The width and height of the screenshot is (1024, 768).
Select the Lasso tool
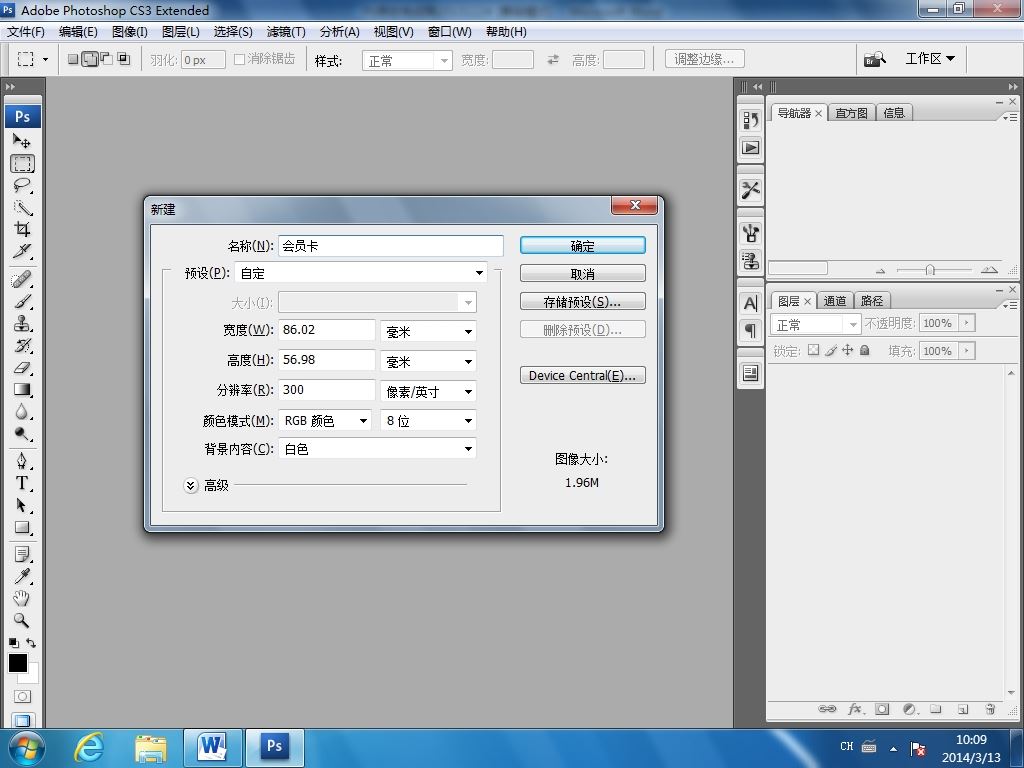pos(22,185)
